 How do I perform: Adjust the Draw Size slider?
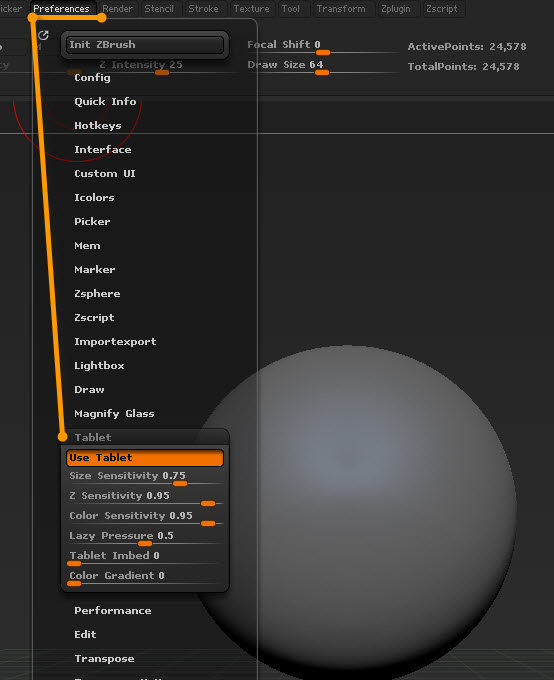322,67
